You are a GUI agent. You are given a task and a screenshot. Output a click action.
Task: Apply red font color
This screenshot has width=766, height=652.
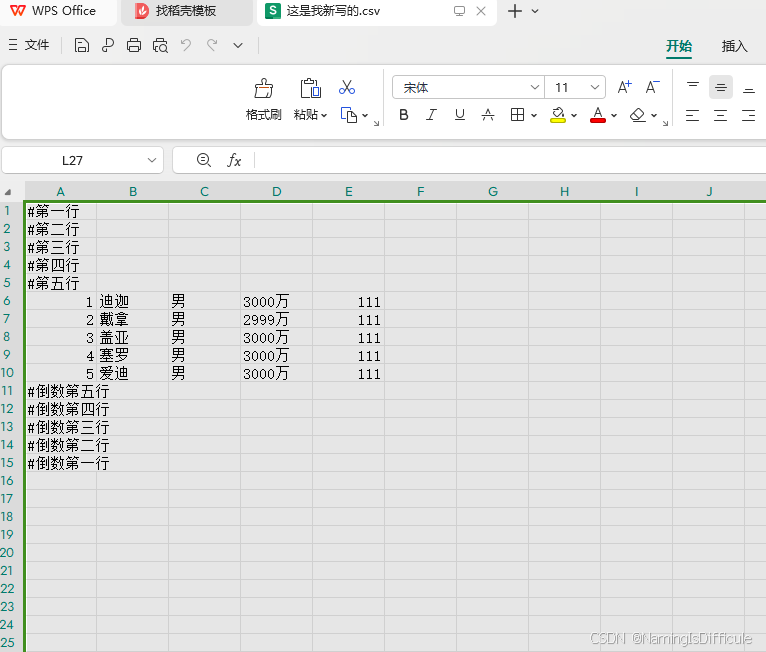click(598, 115)
